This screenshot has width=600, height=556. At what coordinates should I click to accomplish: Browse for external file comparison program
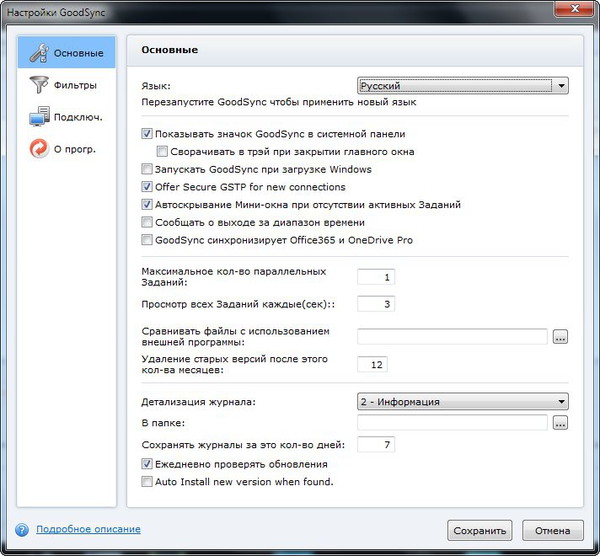pyautogui.click(x=560, y=337)
